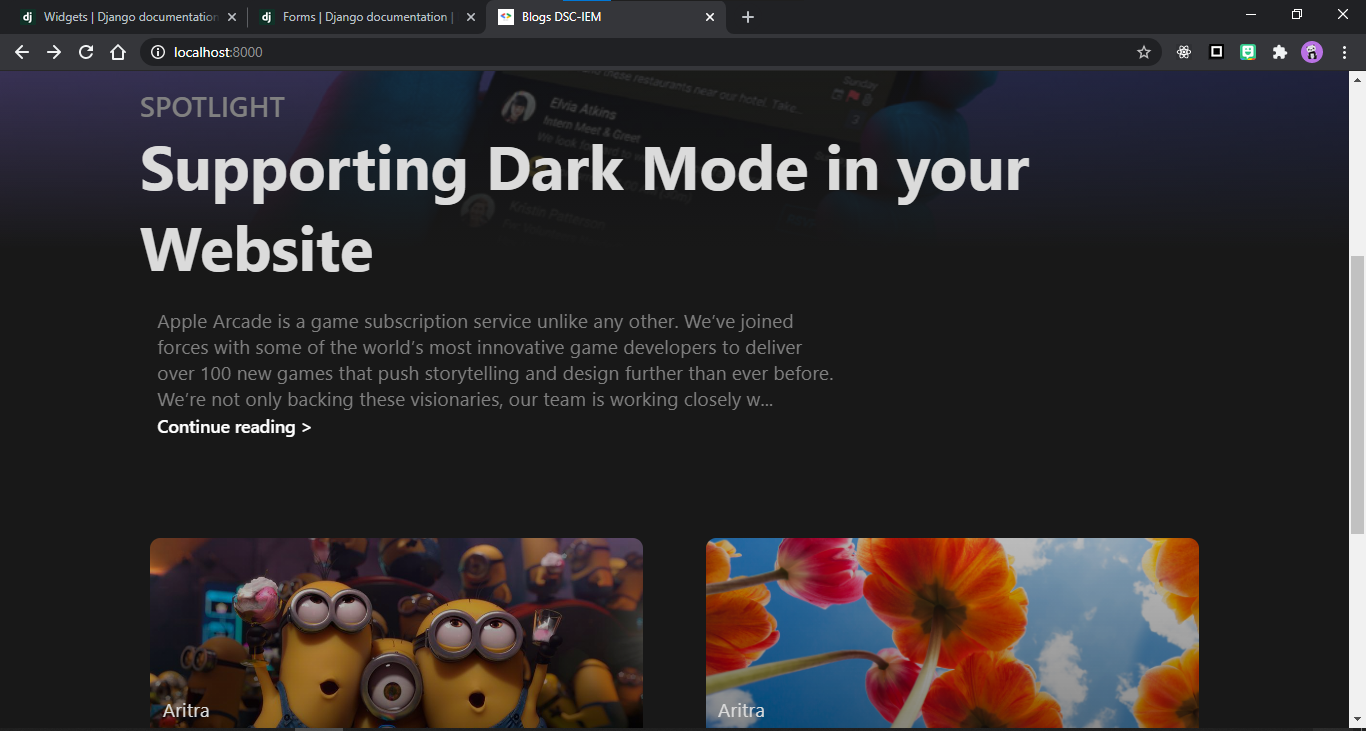This screenshot has height=731, width=1366.
Task: Open a new browser tab
Action: (x=748, y=17)
